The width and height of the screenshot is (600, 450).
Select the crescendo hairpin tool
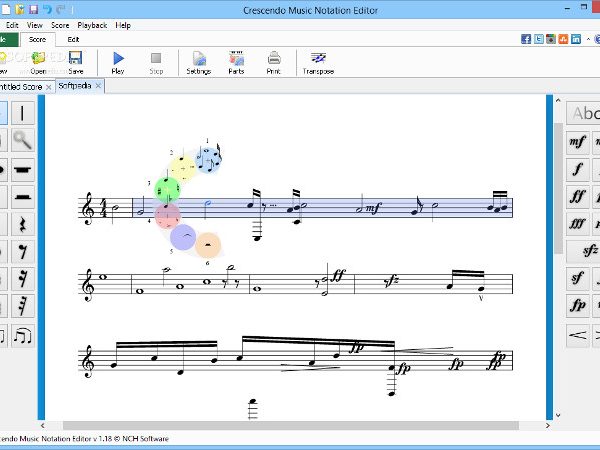[578, 335]
